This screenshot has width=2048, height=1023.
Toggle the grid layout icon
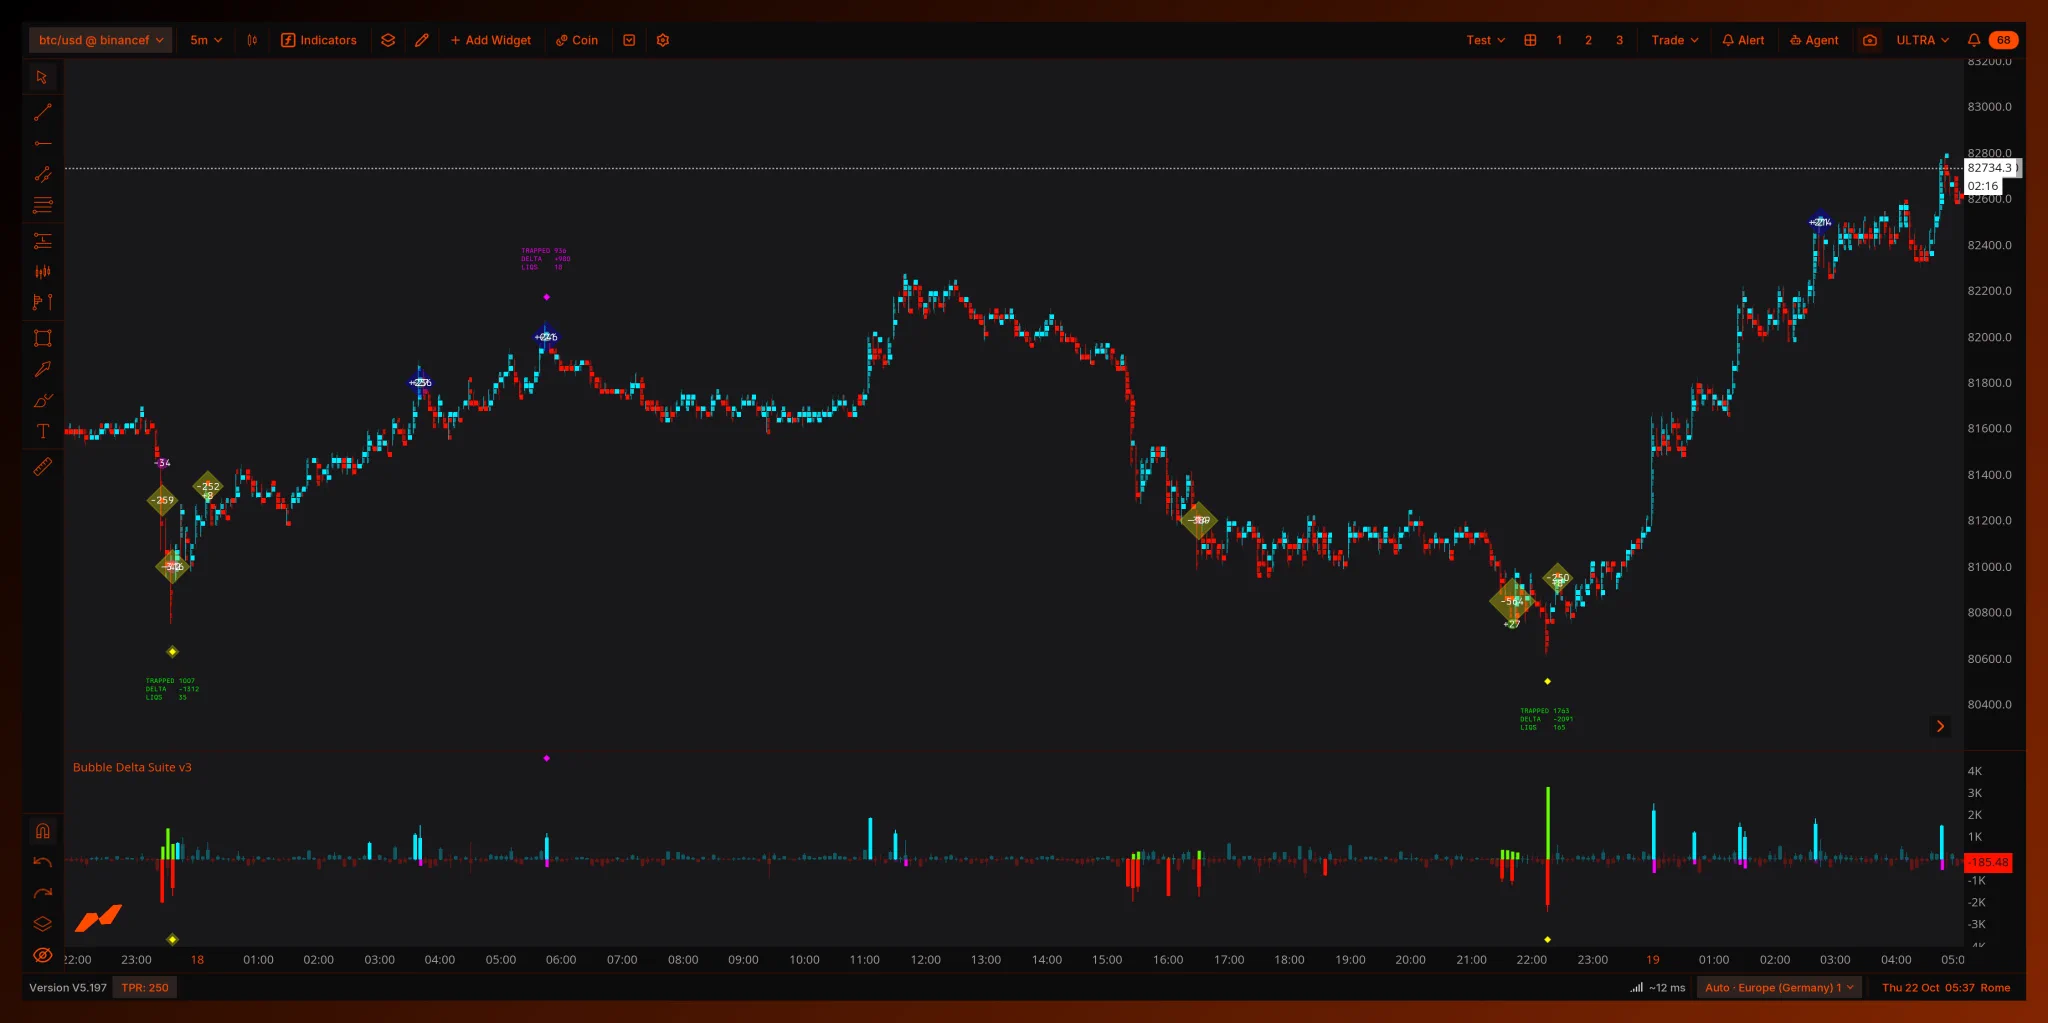(x=1530, y=40)
